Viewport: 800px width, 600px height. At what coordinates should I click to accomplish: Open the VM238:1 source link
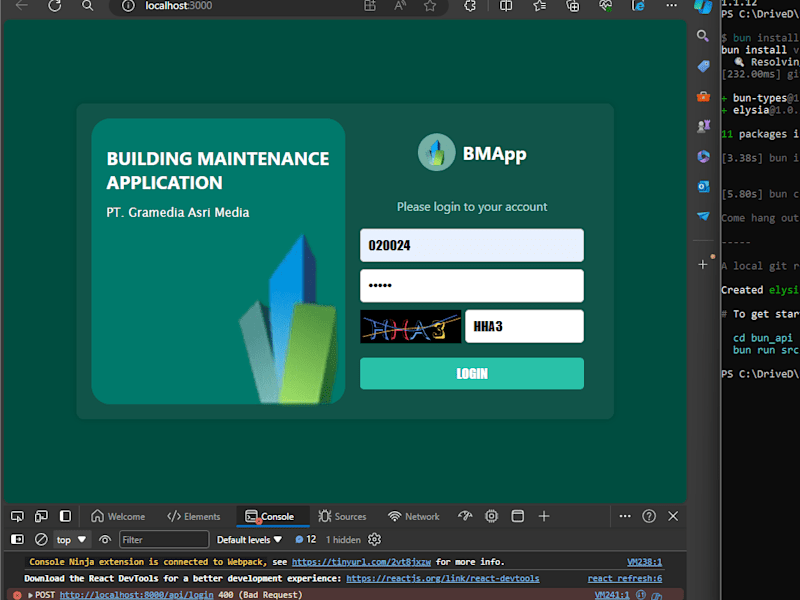click(644, 562)
